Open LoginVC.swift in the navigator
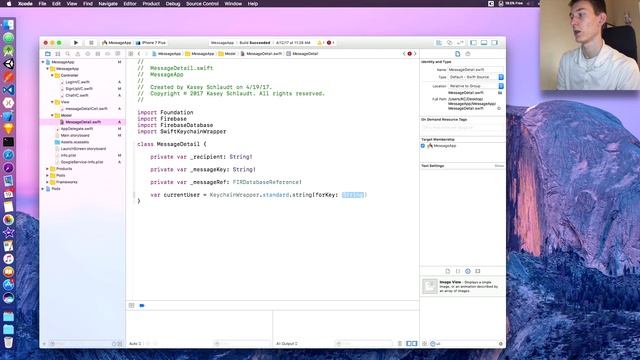 (78, 82)
